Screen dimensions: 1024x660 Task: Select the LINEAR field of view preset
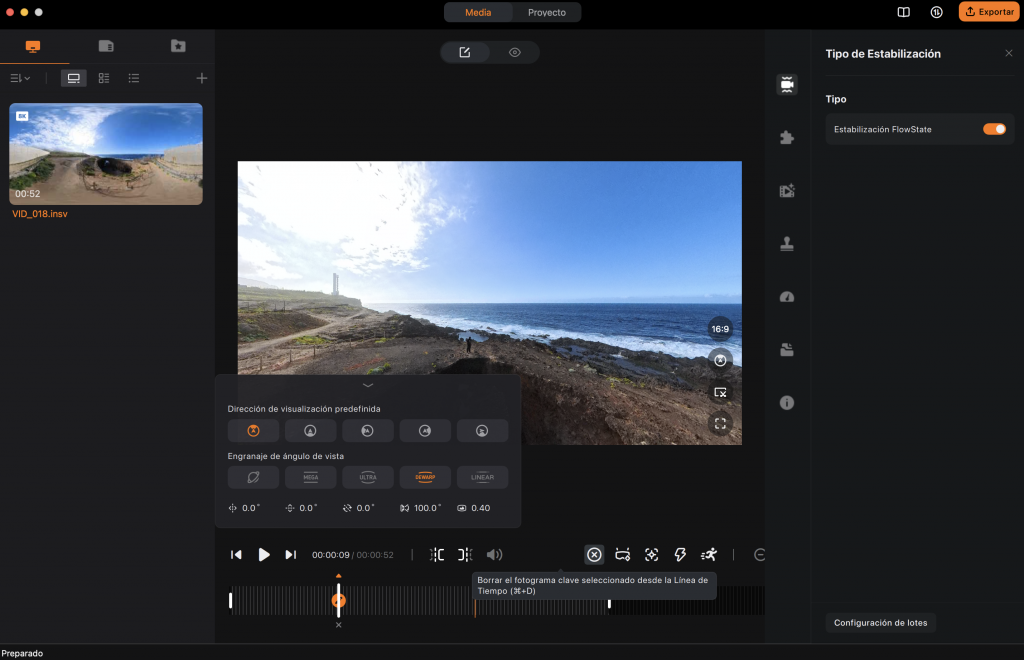(x=483, y=477)
